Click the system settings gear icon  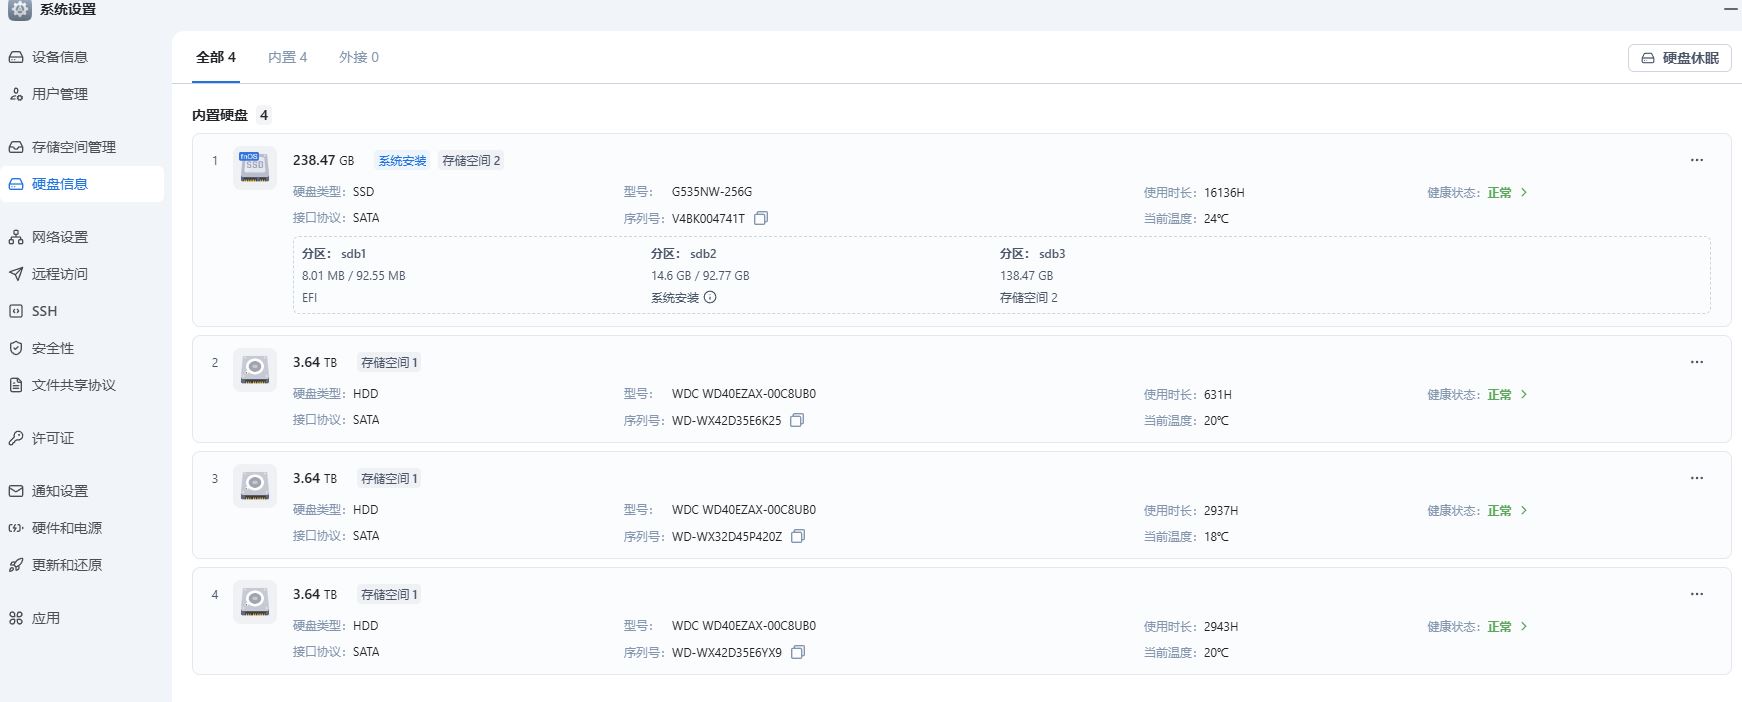pyautogui.click(x=20, y=9)
